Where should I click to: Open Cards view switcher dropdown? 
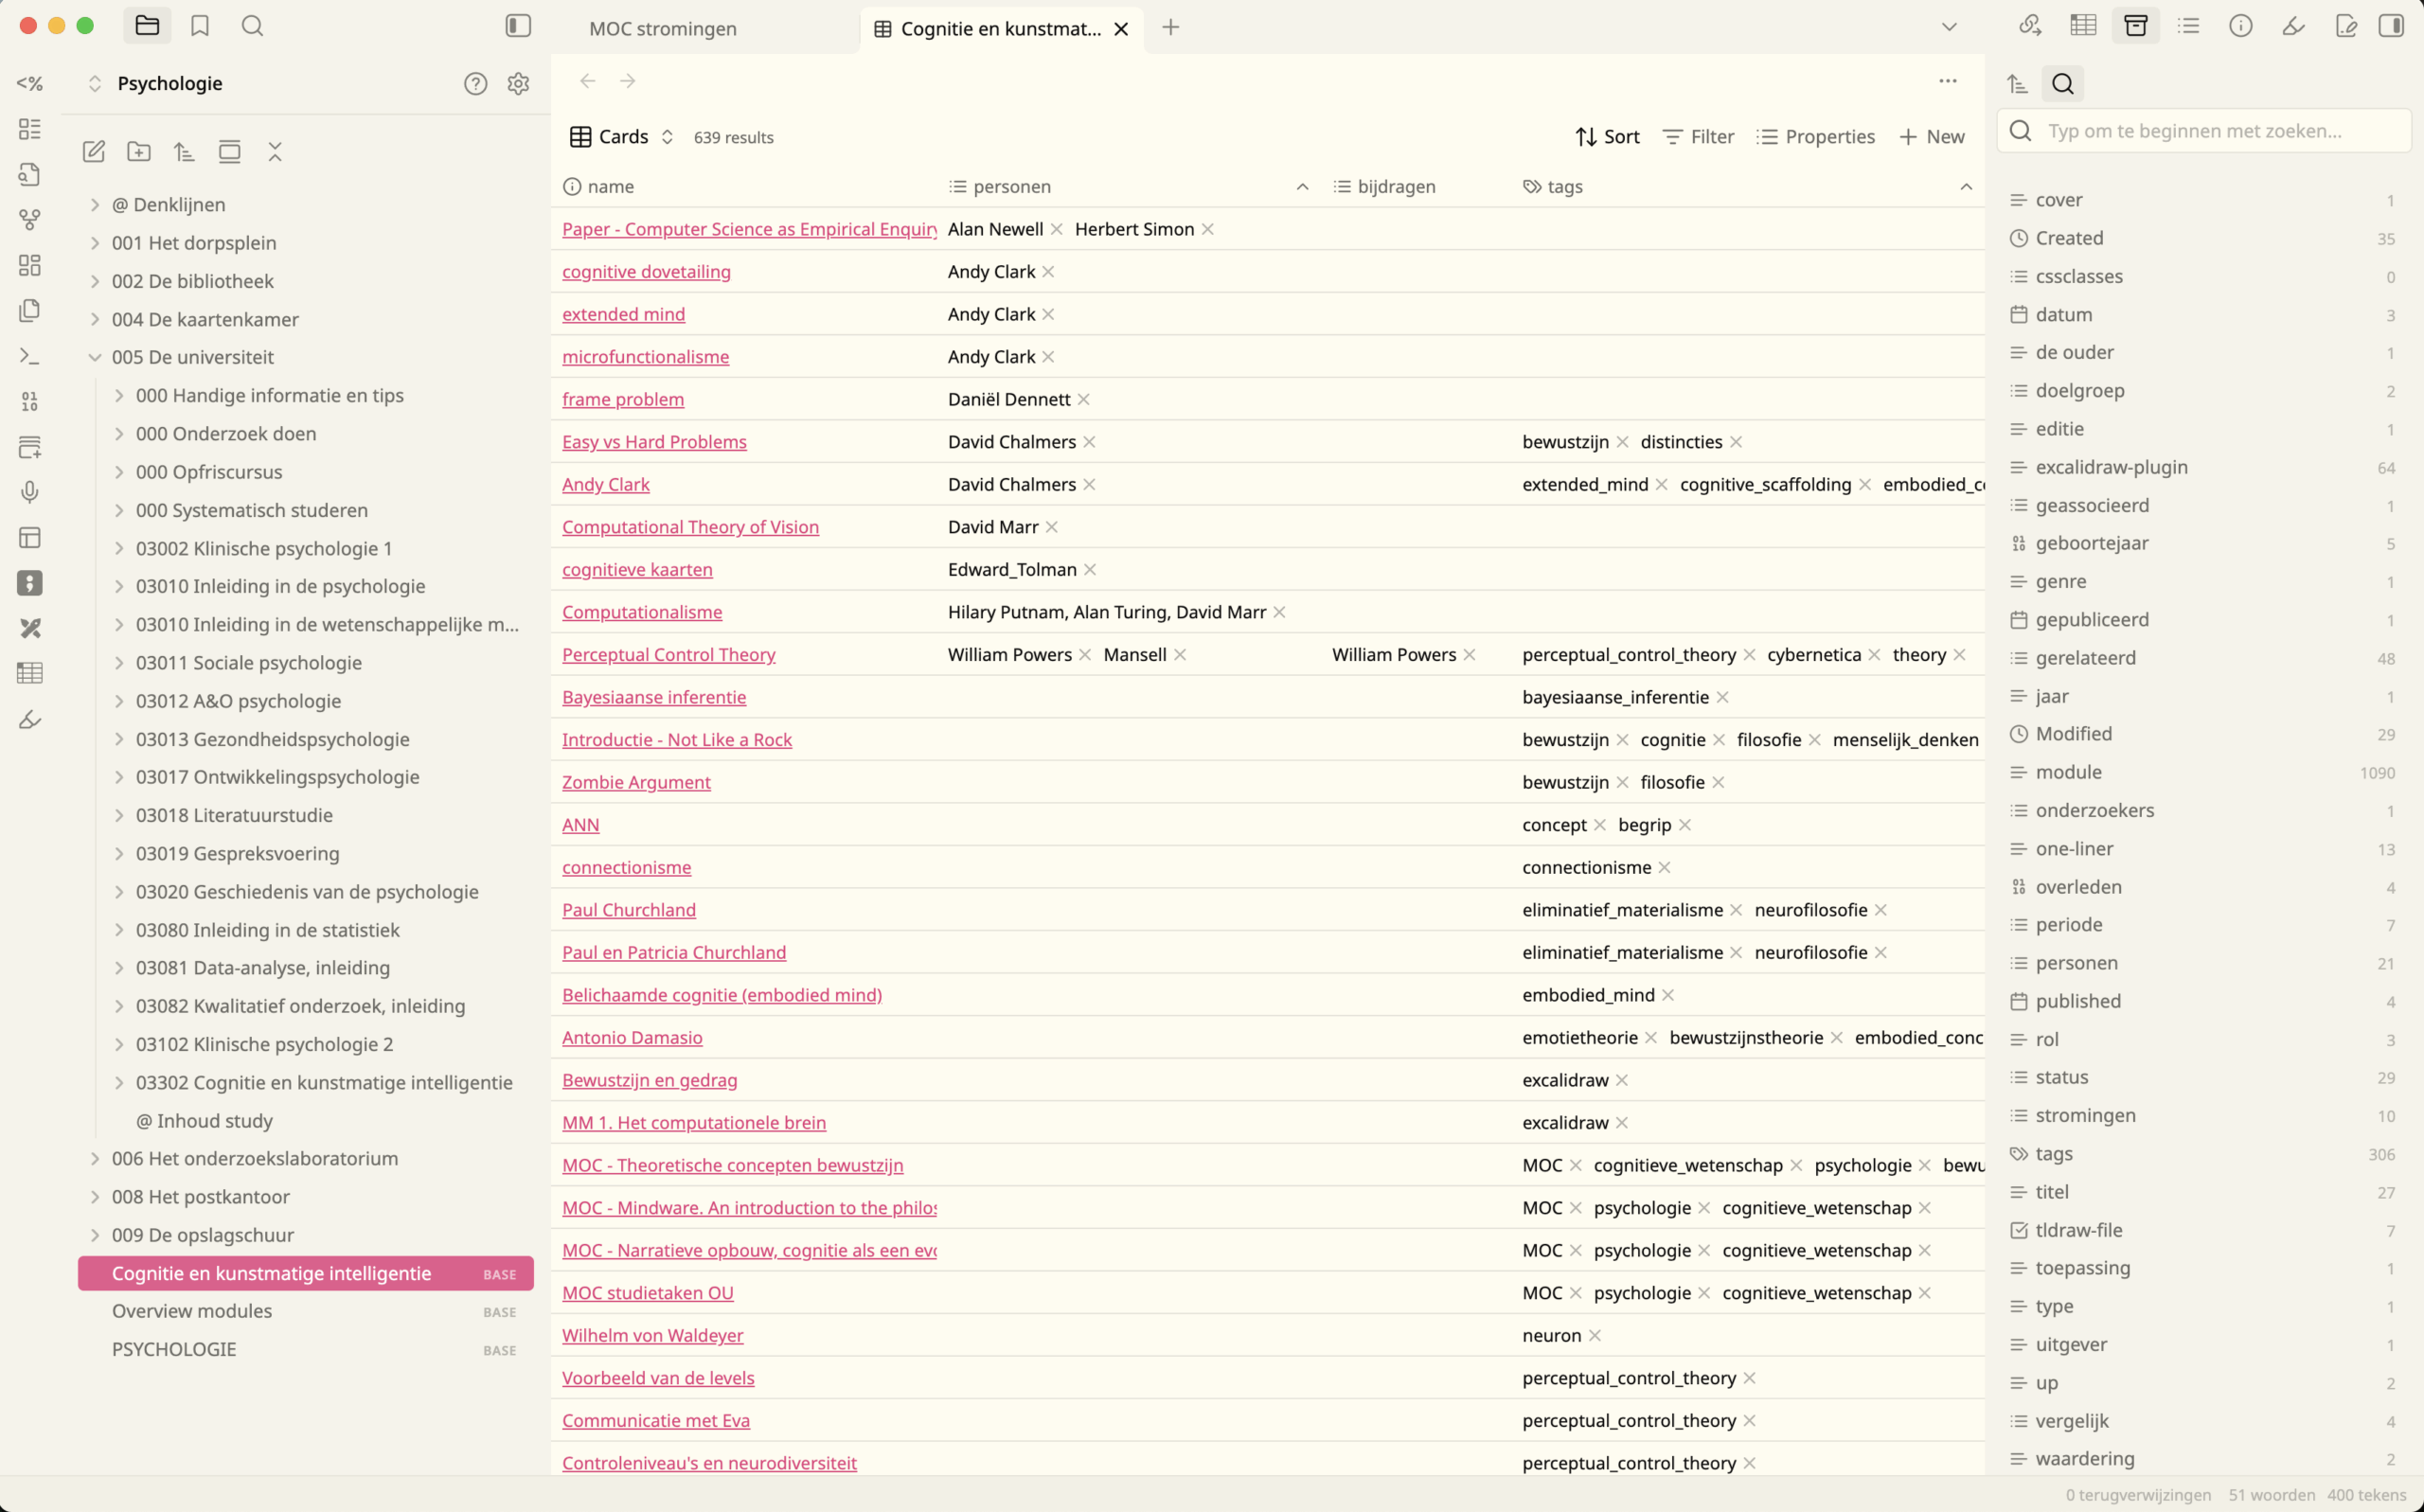[x=622, y=137]
